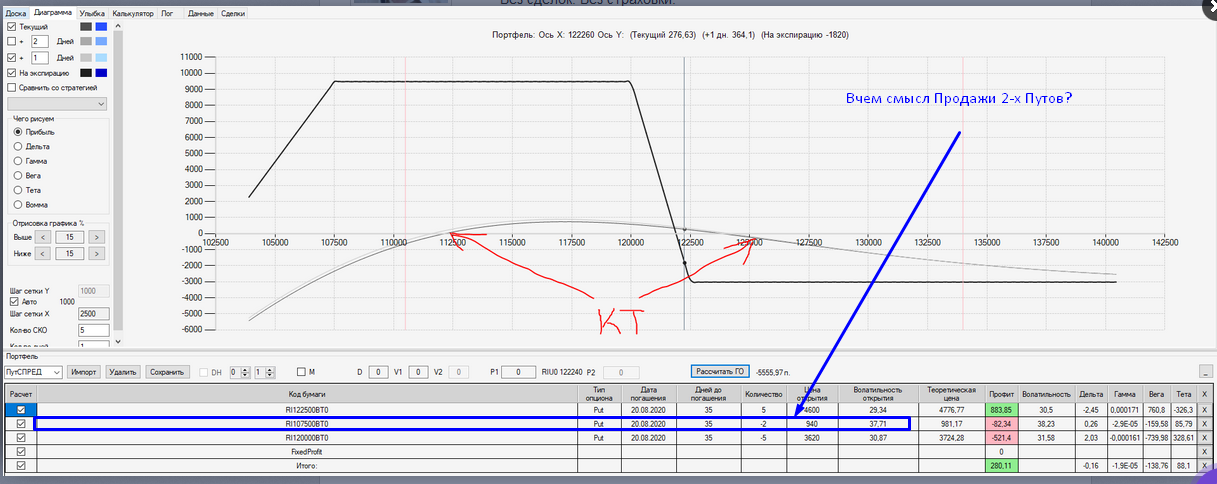Click the 4776,77 theoretical price cell

(951, 410)
